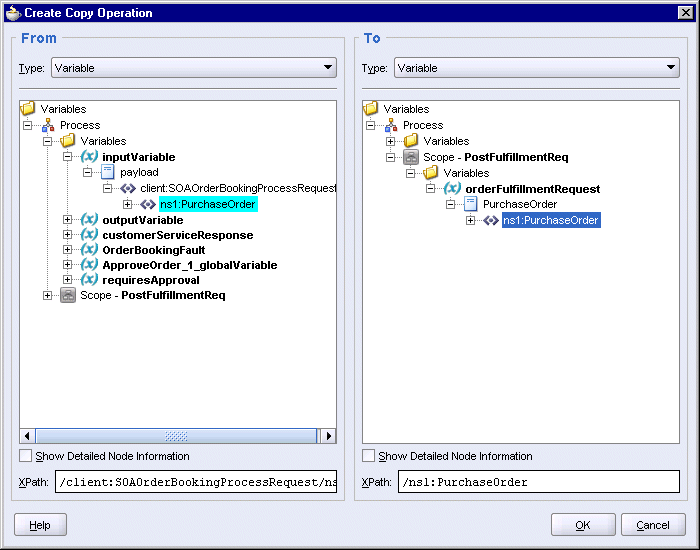Click the From tree horizontal scrollbar thumb
This screenshot has width=700, height=550.
(176, 436)
